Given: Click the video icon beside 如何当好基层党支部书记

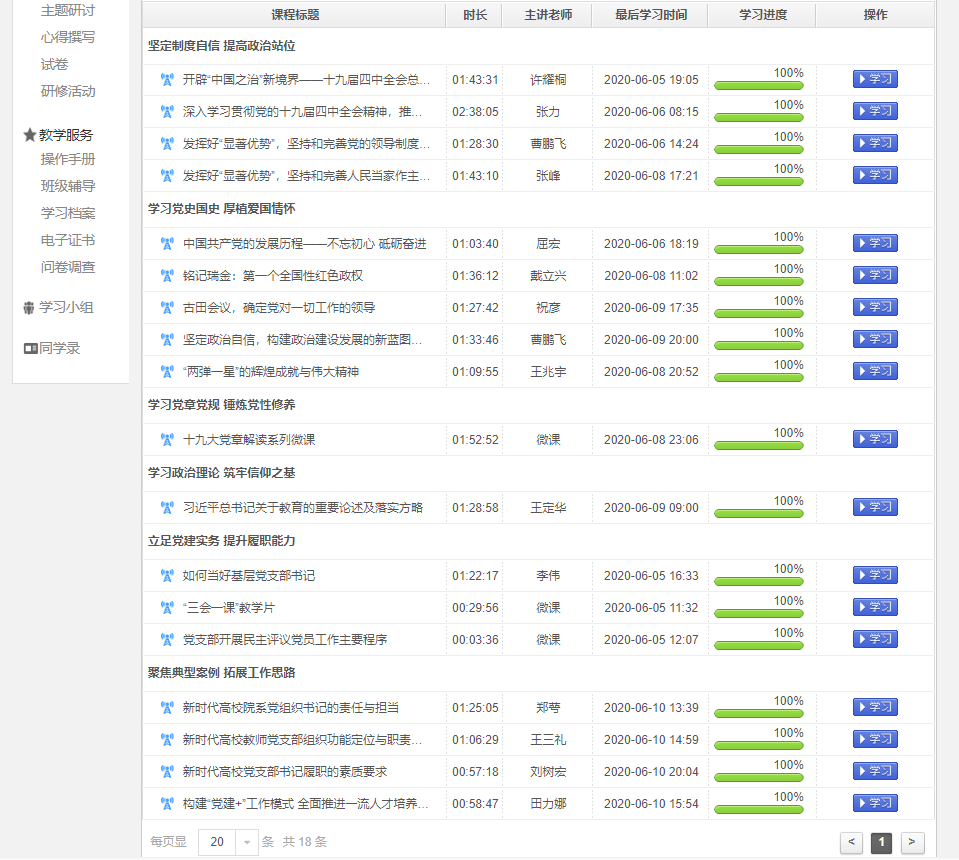Looking at the screenshot, I should 167,576.
